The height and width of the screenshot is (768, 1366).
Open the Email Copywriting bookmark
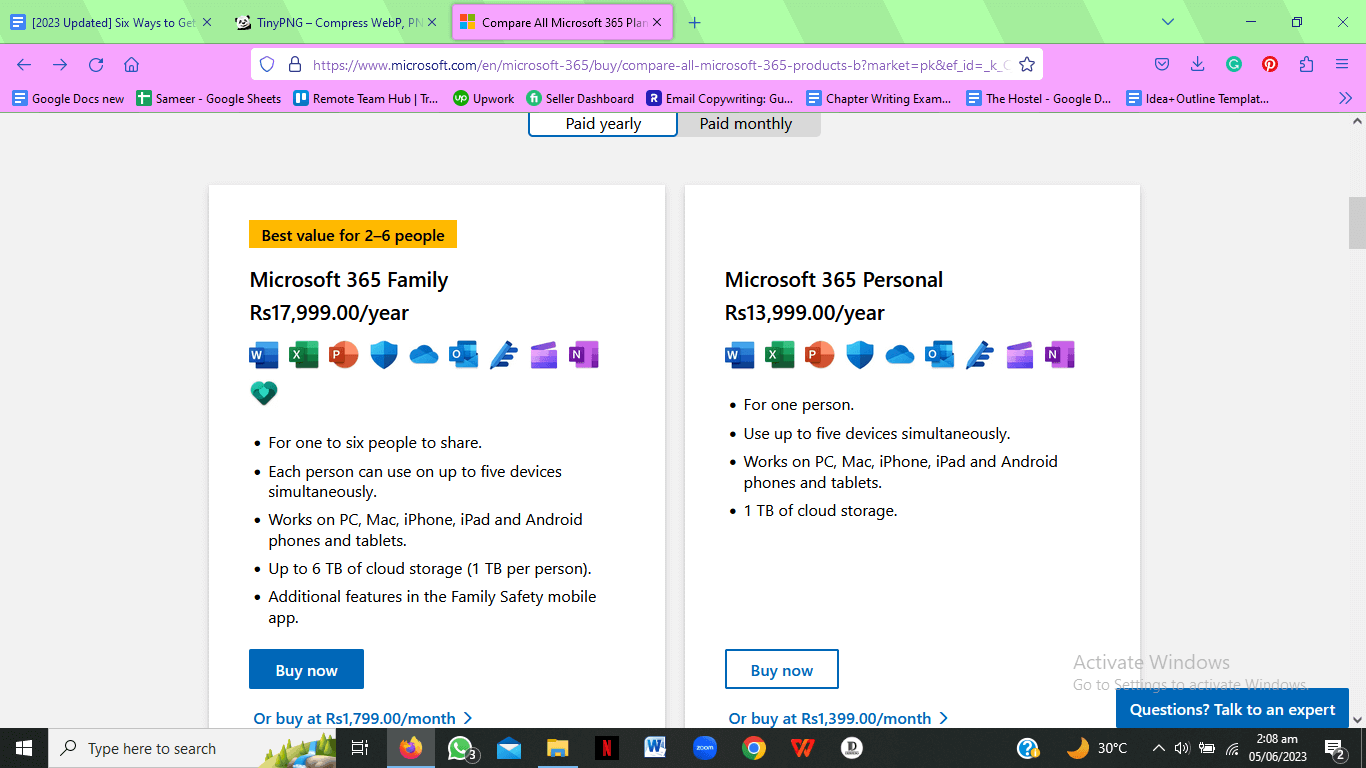[720, 98]
